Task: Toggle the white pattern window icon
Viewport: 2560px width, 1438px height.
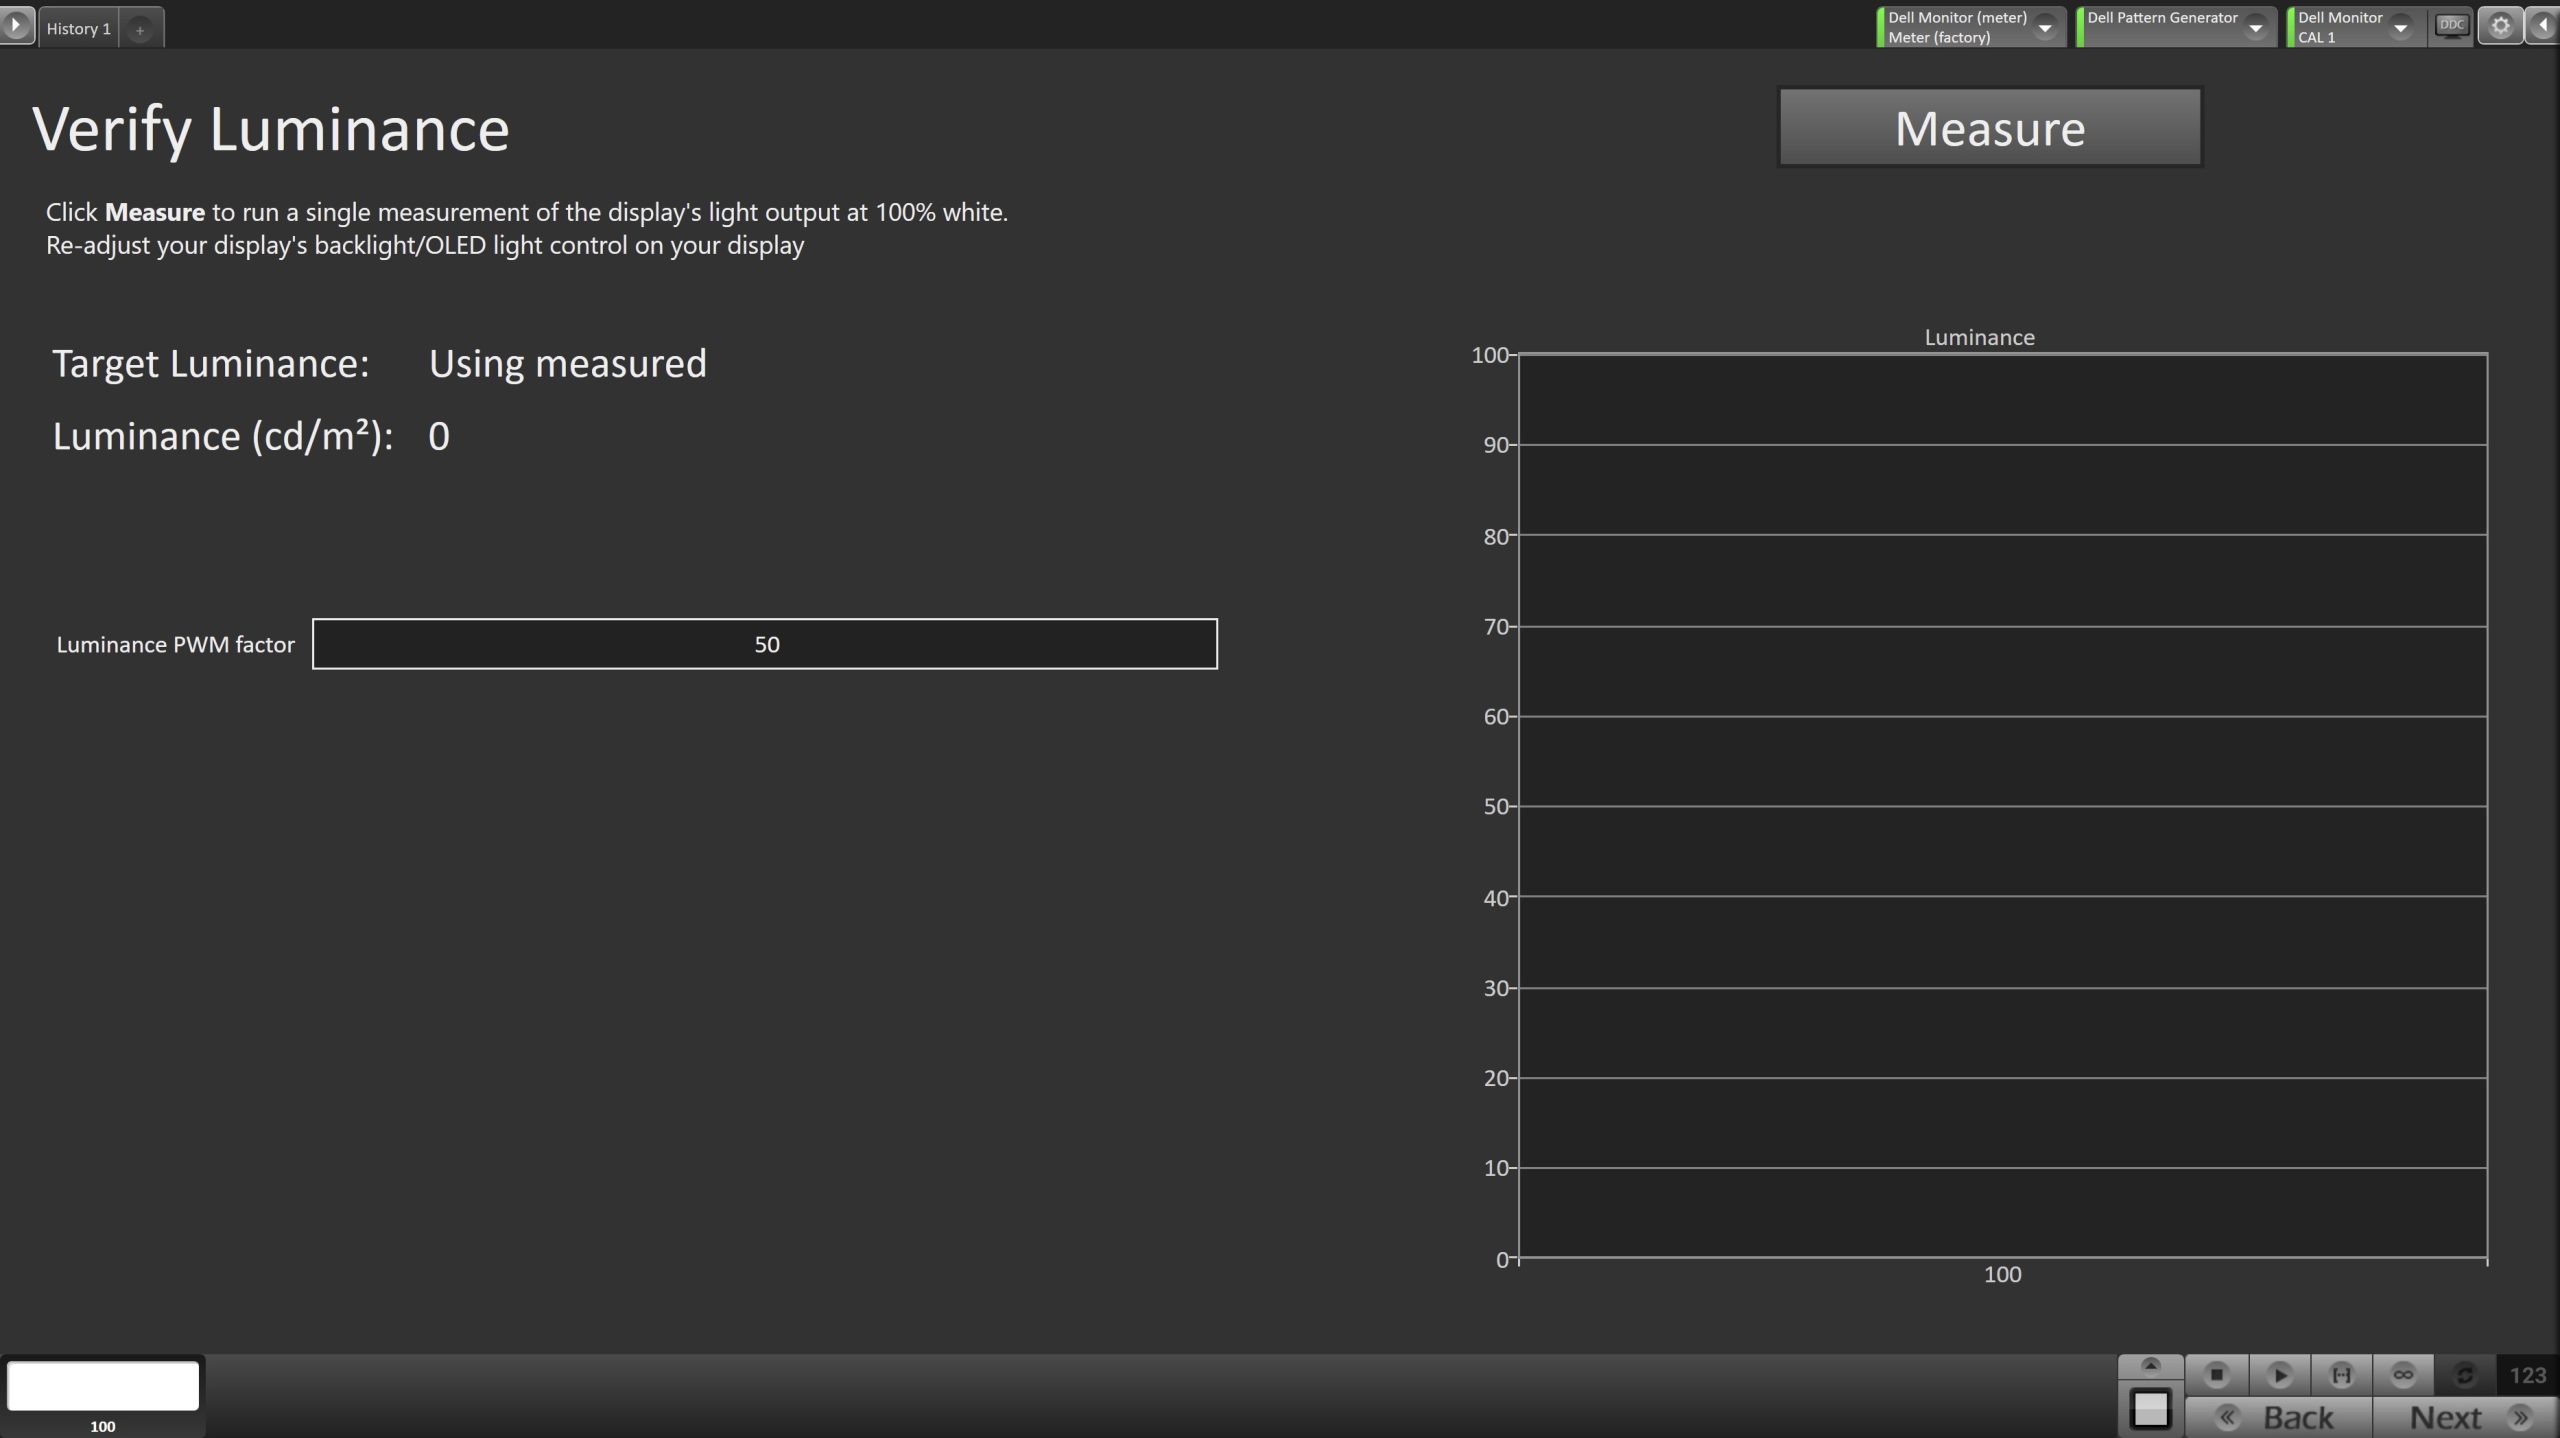Action: click(2150, 1409)
